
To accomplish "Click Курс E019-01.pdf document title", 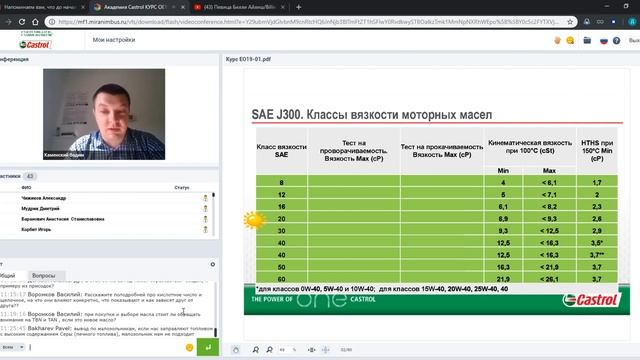I will pos(248,59).
